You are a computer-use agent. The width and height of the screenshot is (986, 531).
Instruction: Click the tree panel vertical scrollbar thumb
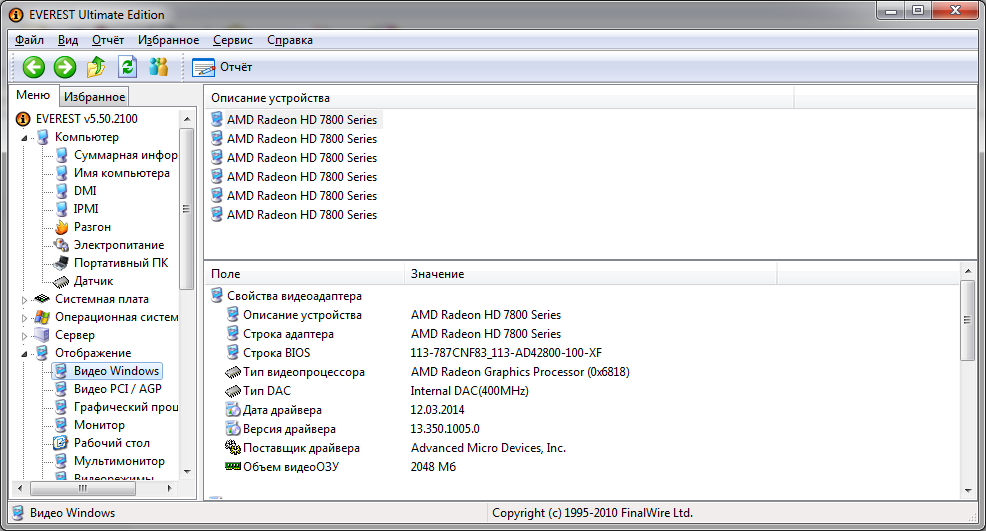(186, 209)
